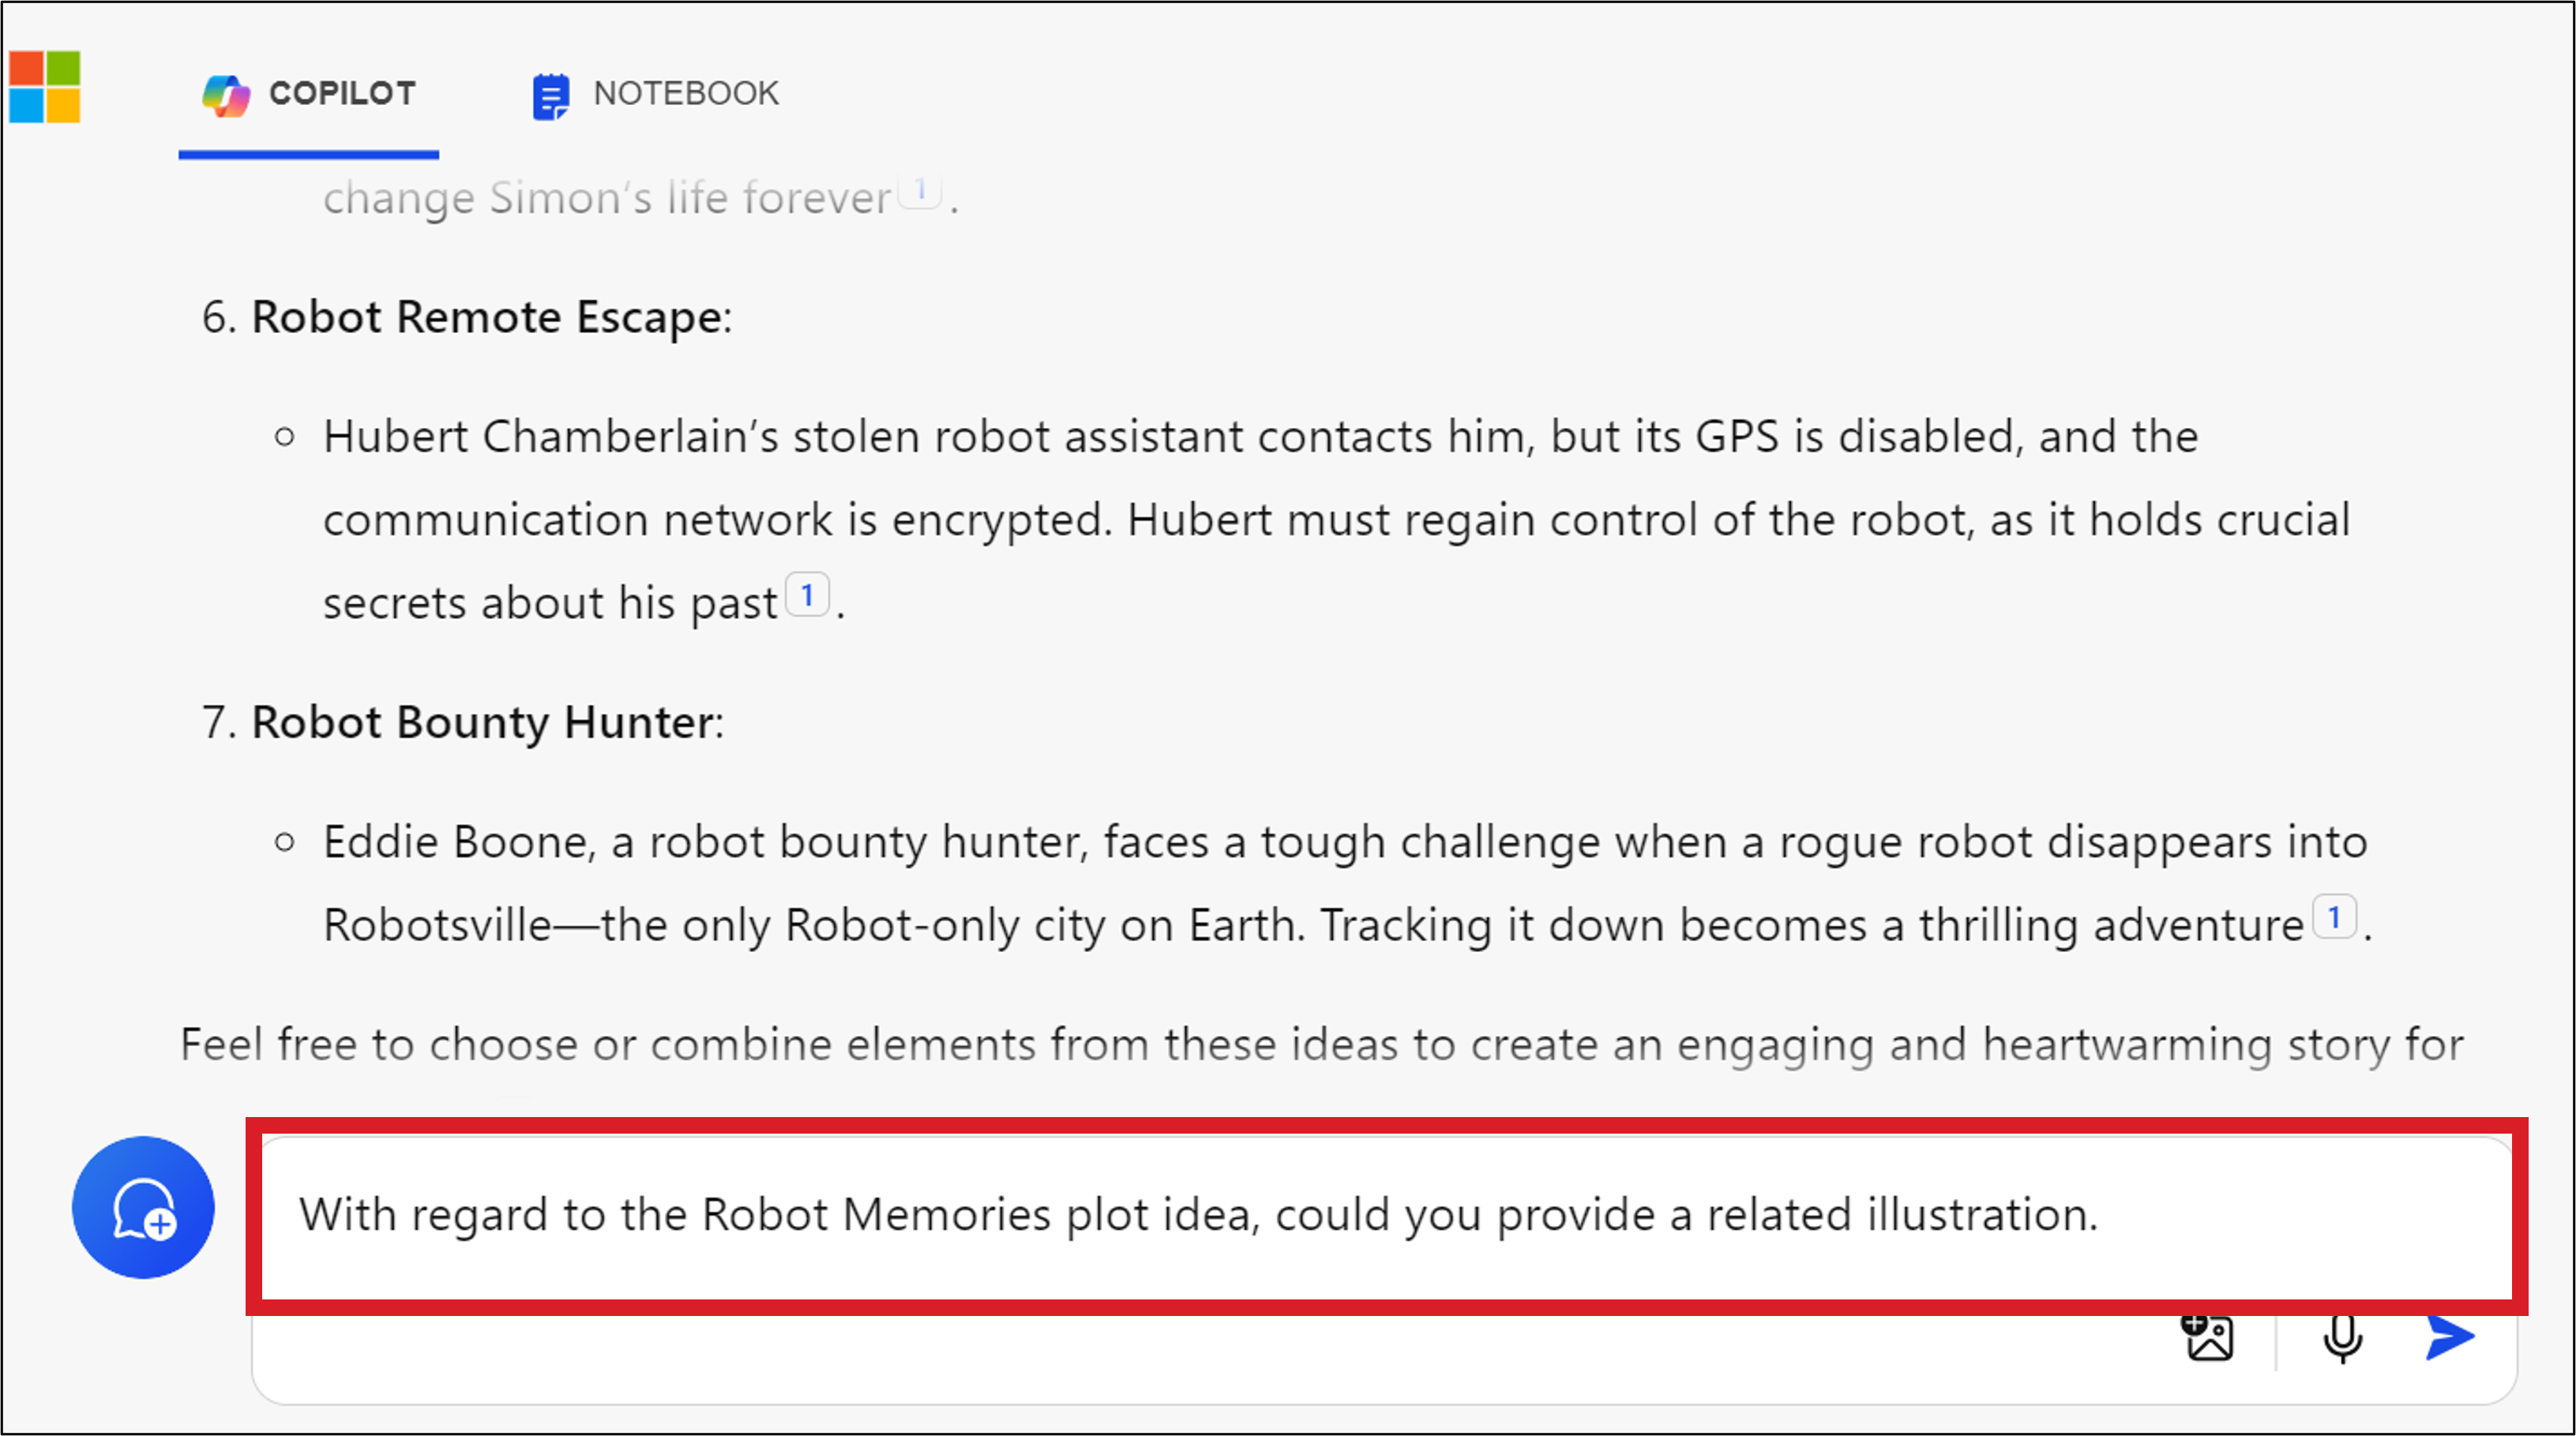Activate the microphone for voice input
The height and width of the screenshot is (1436, 2576).
click(x=2342, y=1338)
